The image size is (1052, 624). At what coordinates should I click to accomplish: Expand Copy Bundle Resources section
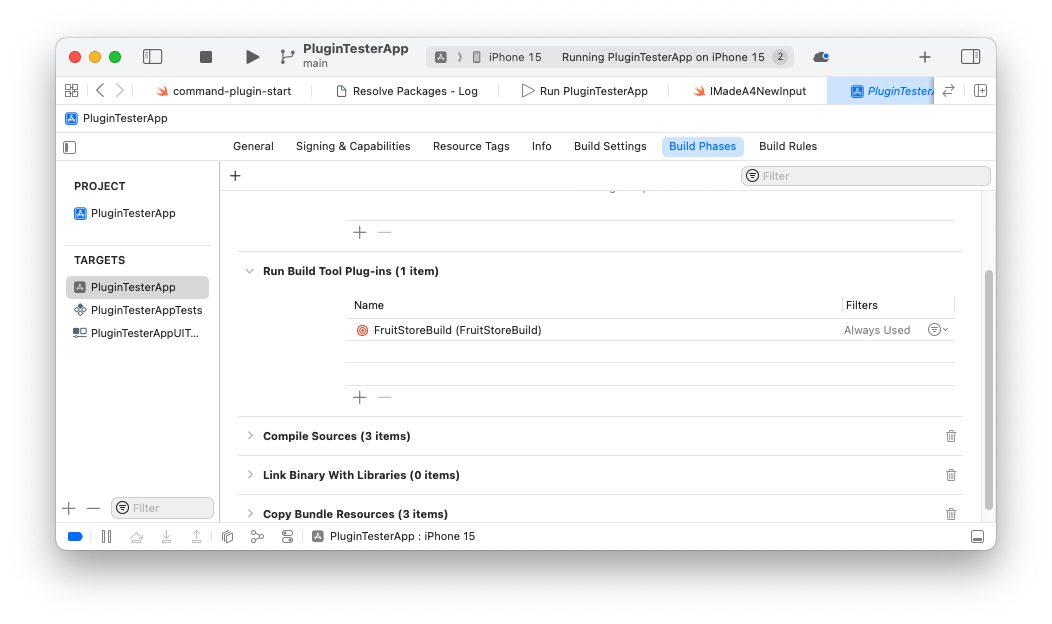click(250, 514)
